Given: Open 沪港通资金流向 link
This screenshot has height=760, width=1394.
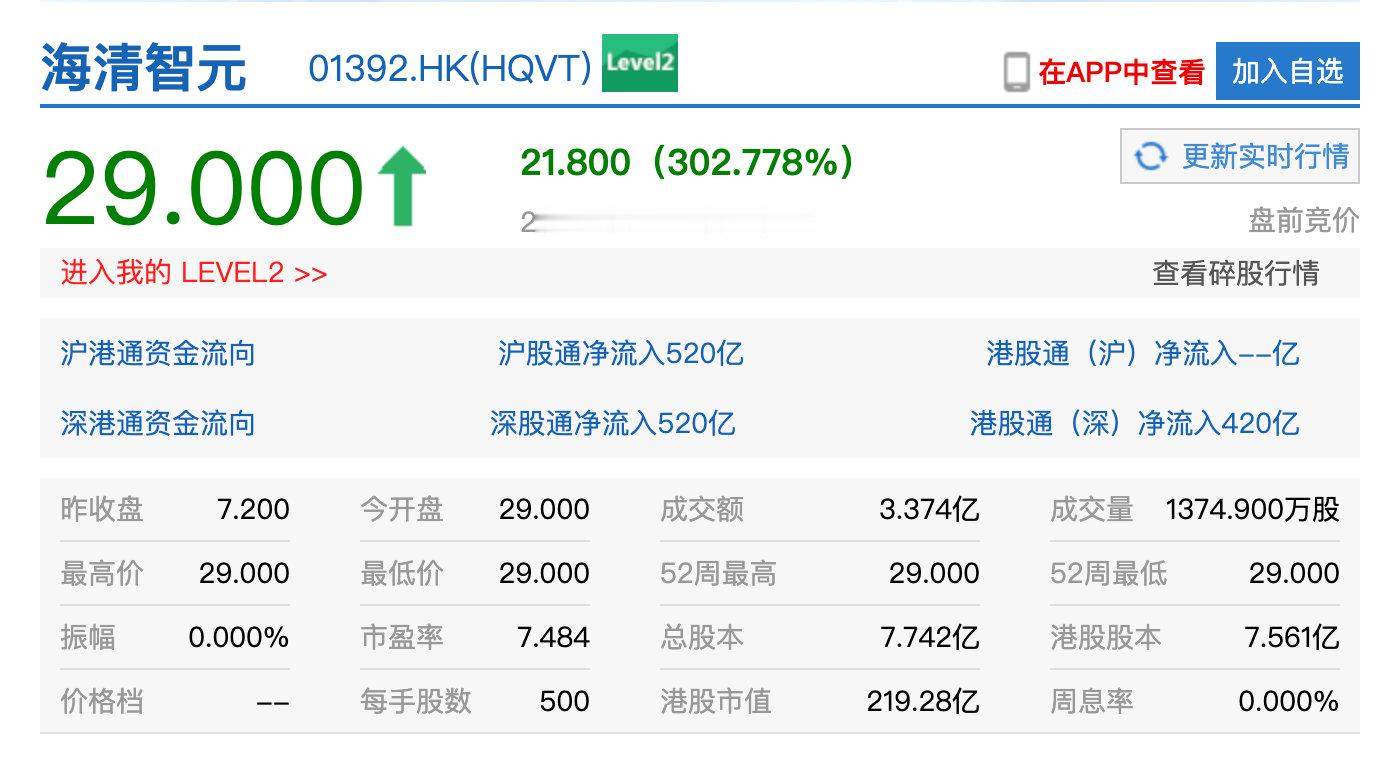Looking at the screenshot, I should click(158, 353).
